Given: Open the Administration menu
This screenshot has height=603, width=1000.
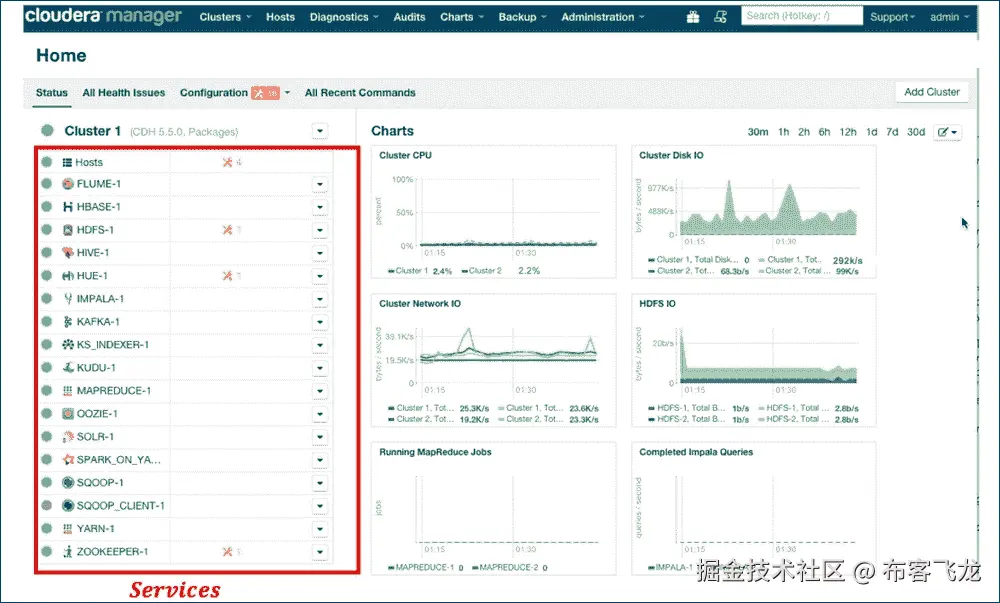Looking at the screenshot, I should 597,16.
